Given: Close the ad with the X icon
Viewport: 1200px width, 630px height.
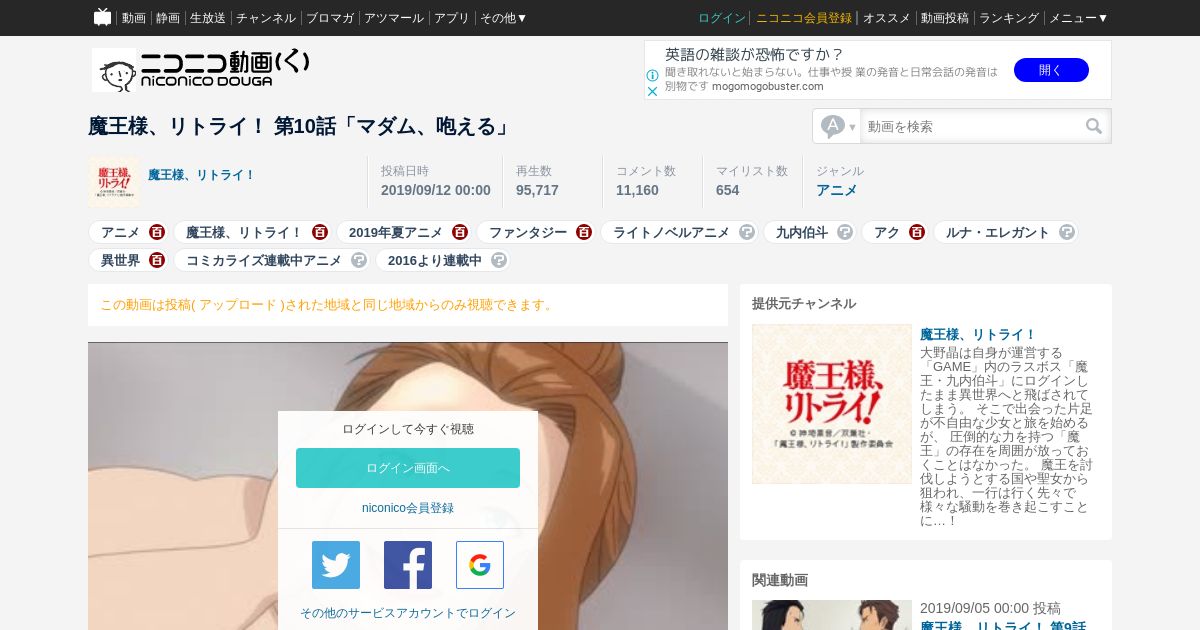Looking at the screenshot, I should coord(652,91).
